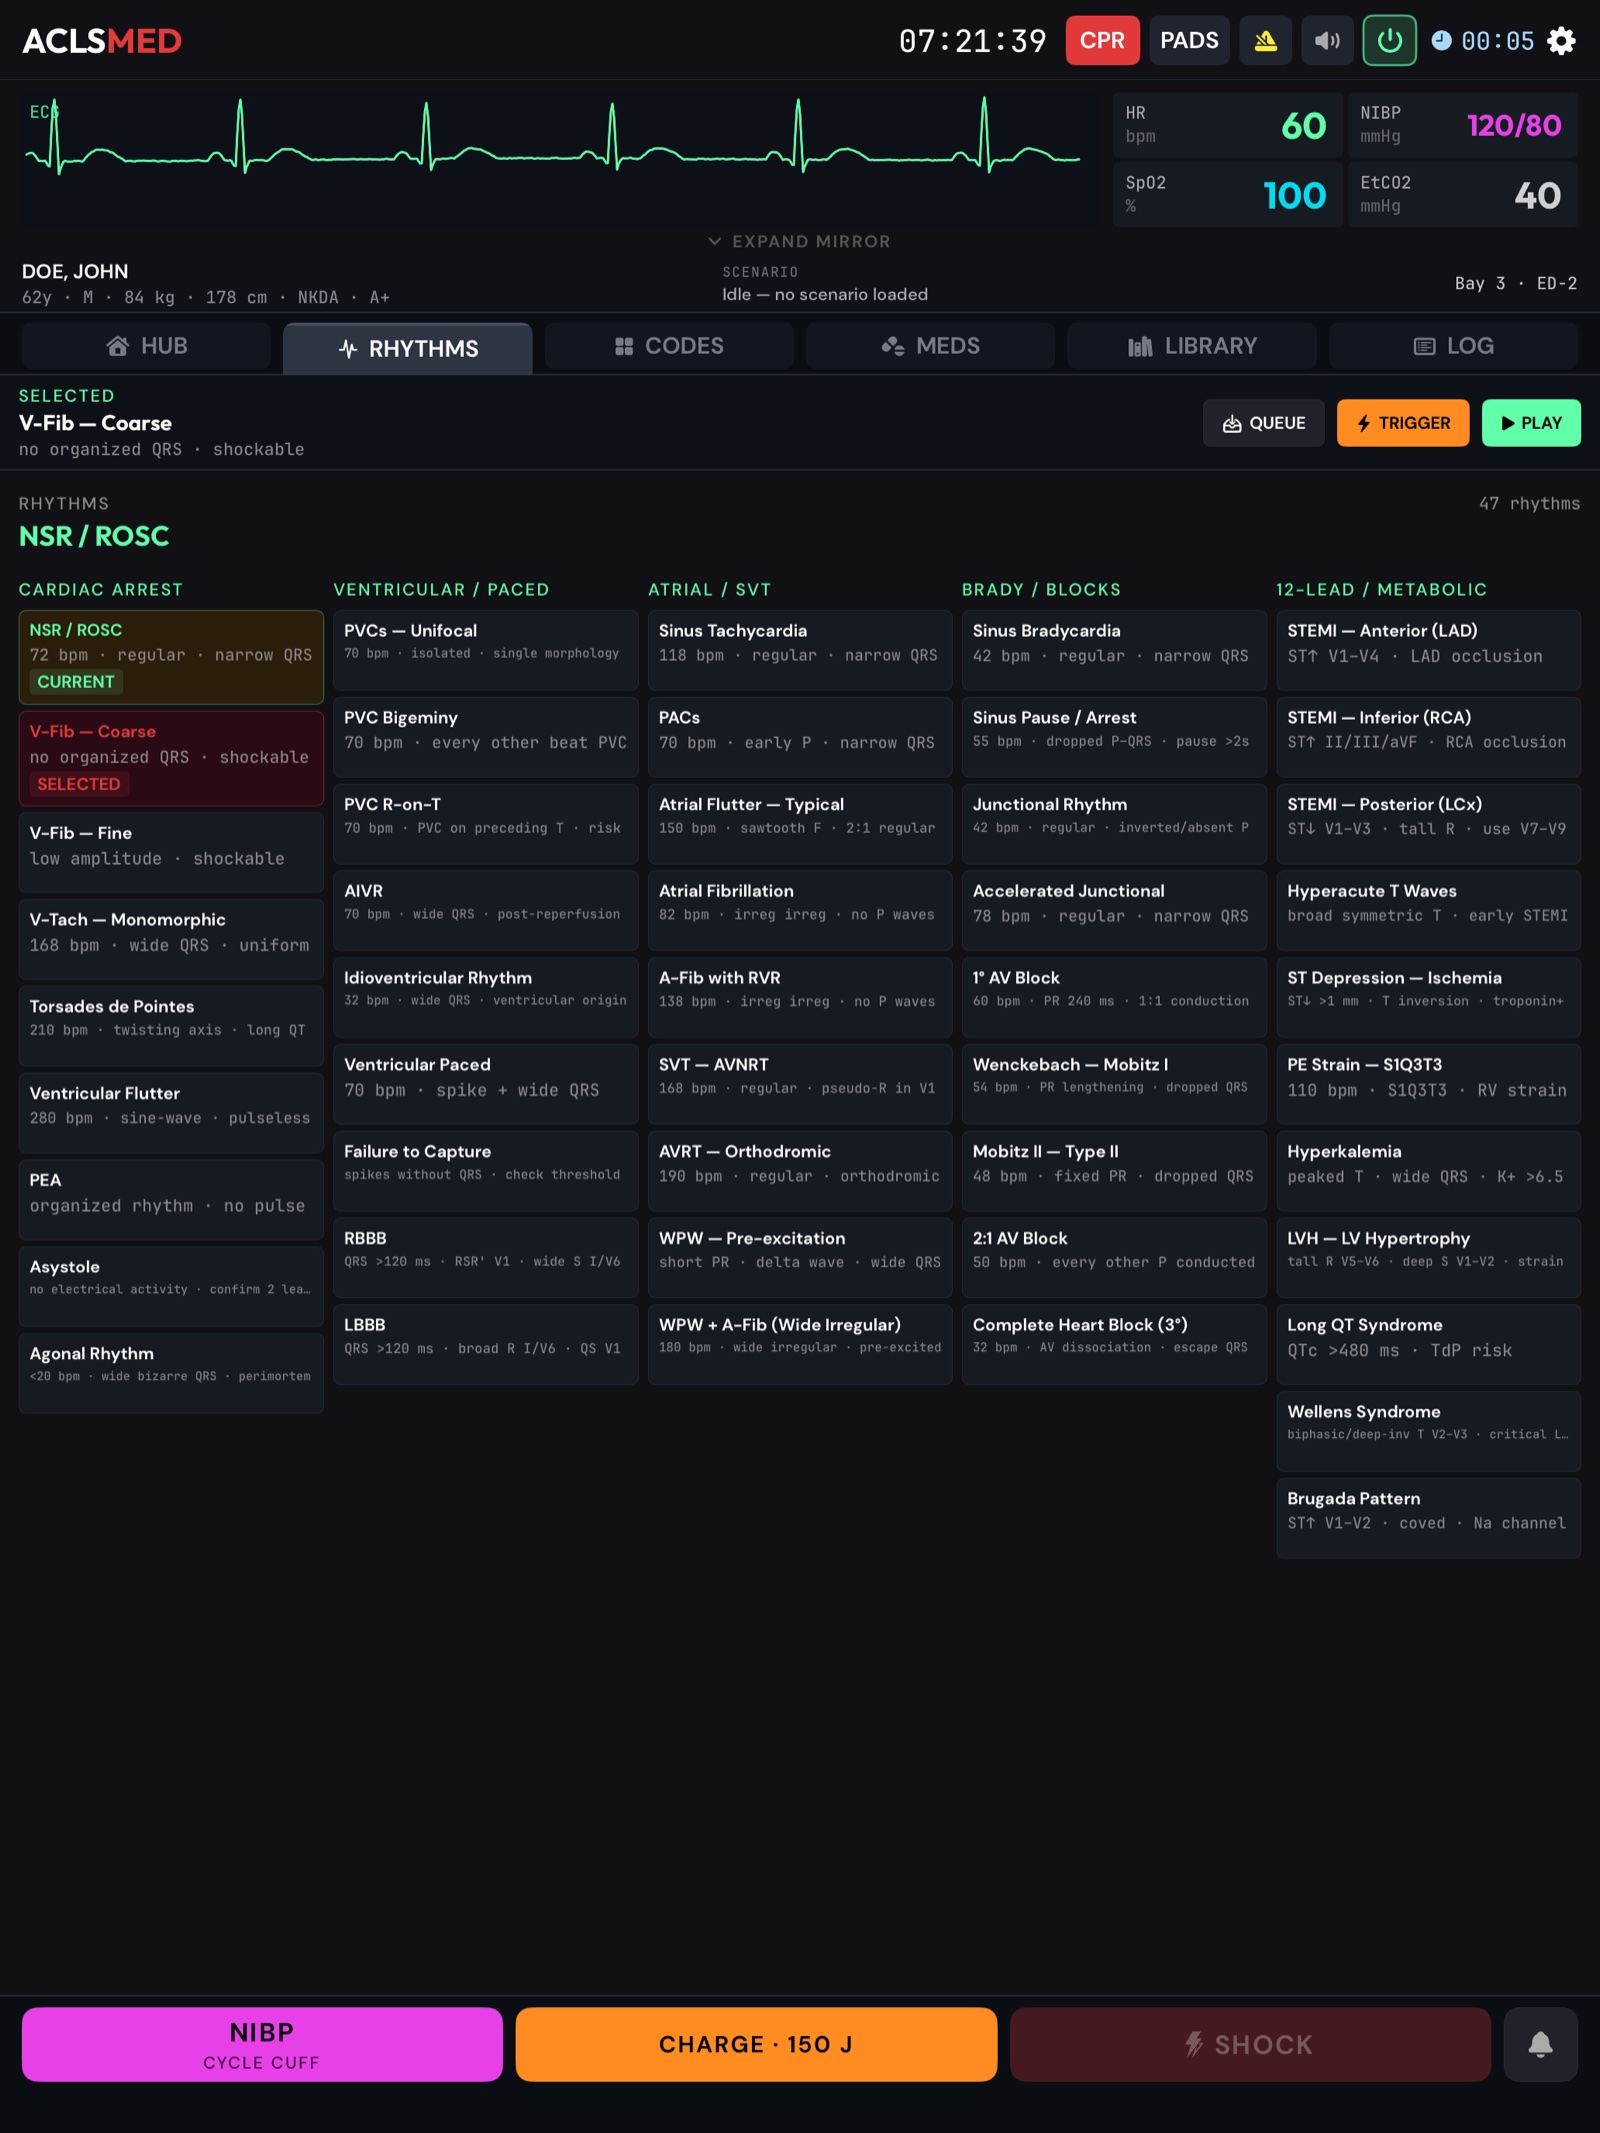Cycle the NIBP cuff
The height and width of the screenshot is (2133, 1600).
(x=262, y=2044)
